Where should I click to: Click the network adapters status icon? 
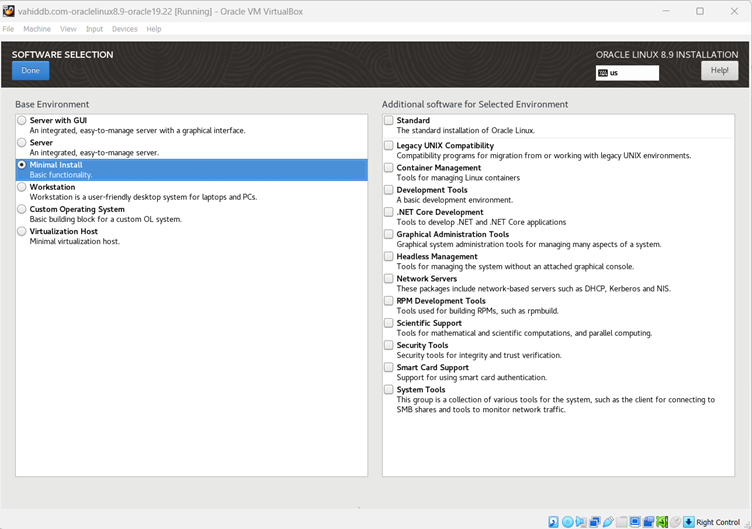tap(594, 522)
